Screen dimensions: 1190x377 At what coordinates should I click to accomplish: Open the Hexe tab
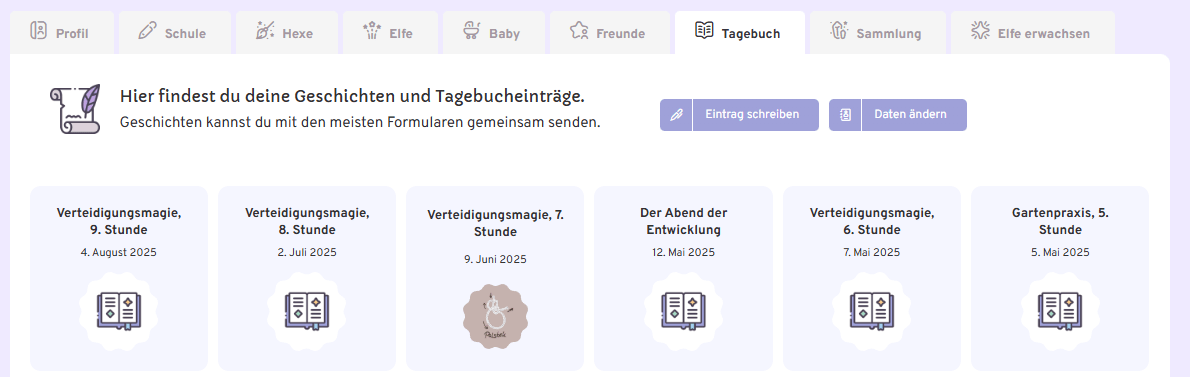point(287,33)
